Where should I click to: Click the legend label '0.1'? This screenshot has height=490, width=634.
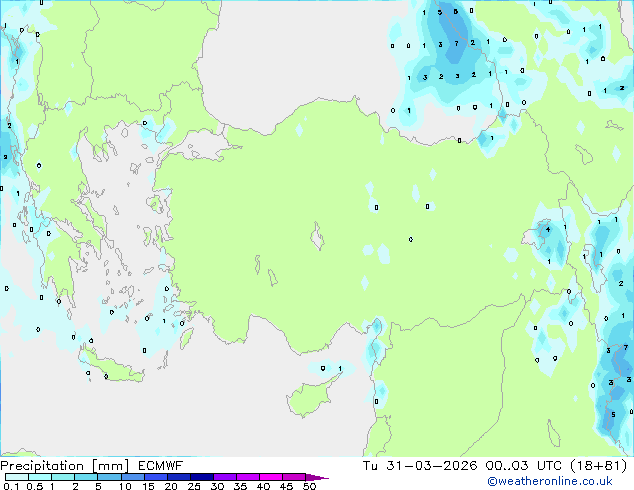(11, 486)
